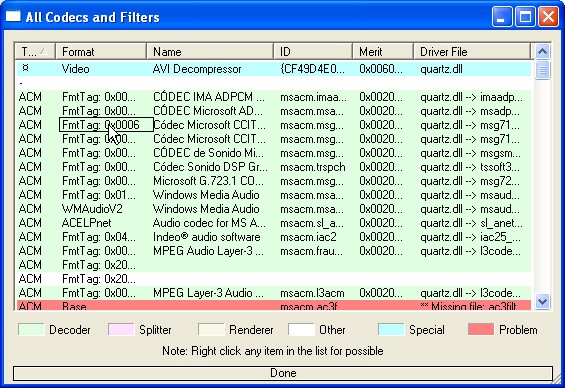Select Audio codec for MS A... entry
Image resolution: width=565 pixels, height=388 pixels.
point(209,223)
